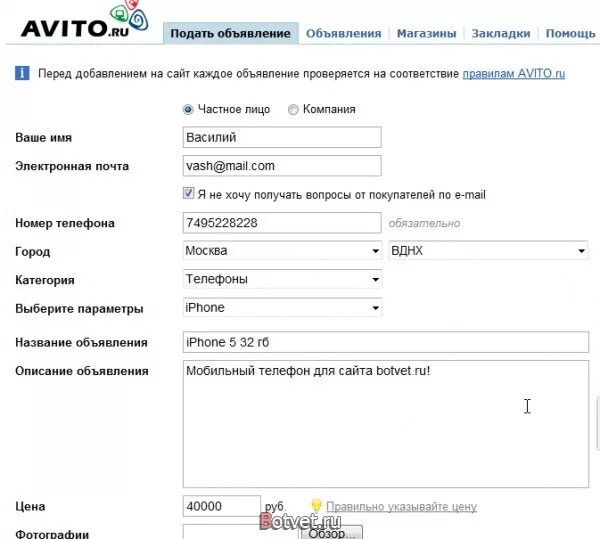The image size is (600, 539).
Task: Click the руб. currency text
Action: 275,506
